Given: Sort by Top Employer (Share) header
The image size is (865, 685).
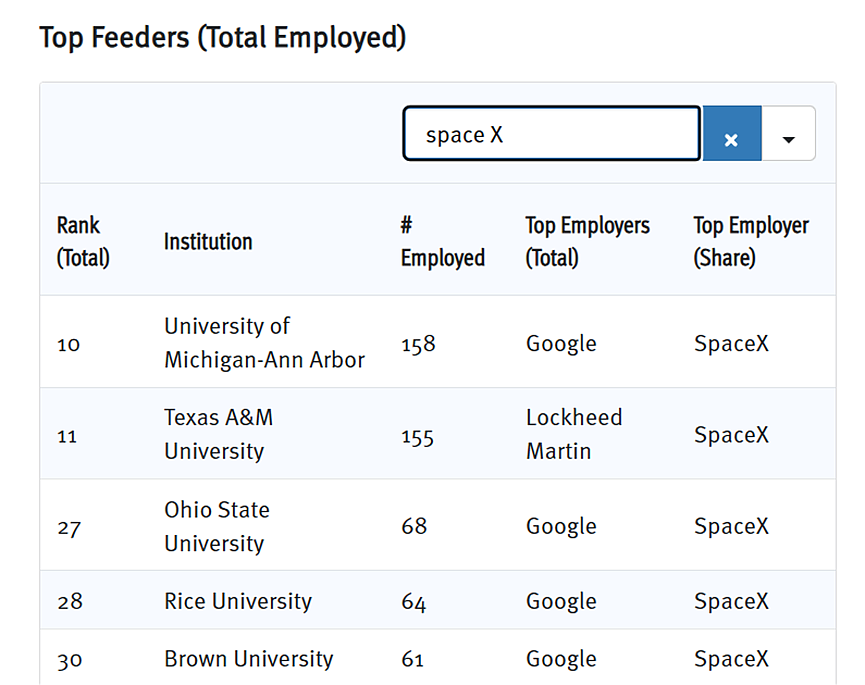Looking at the screenshot, I should [751, 242].
